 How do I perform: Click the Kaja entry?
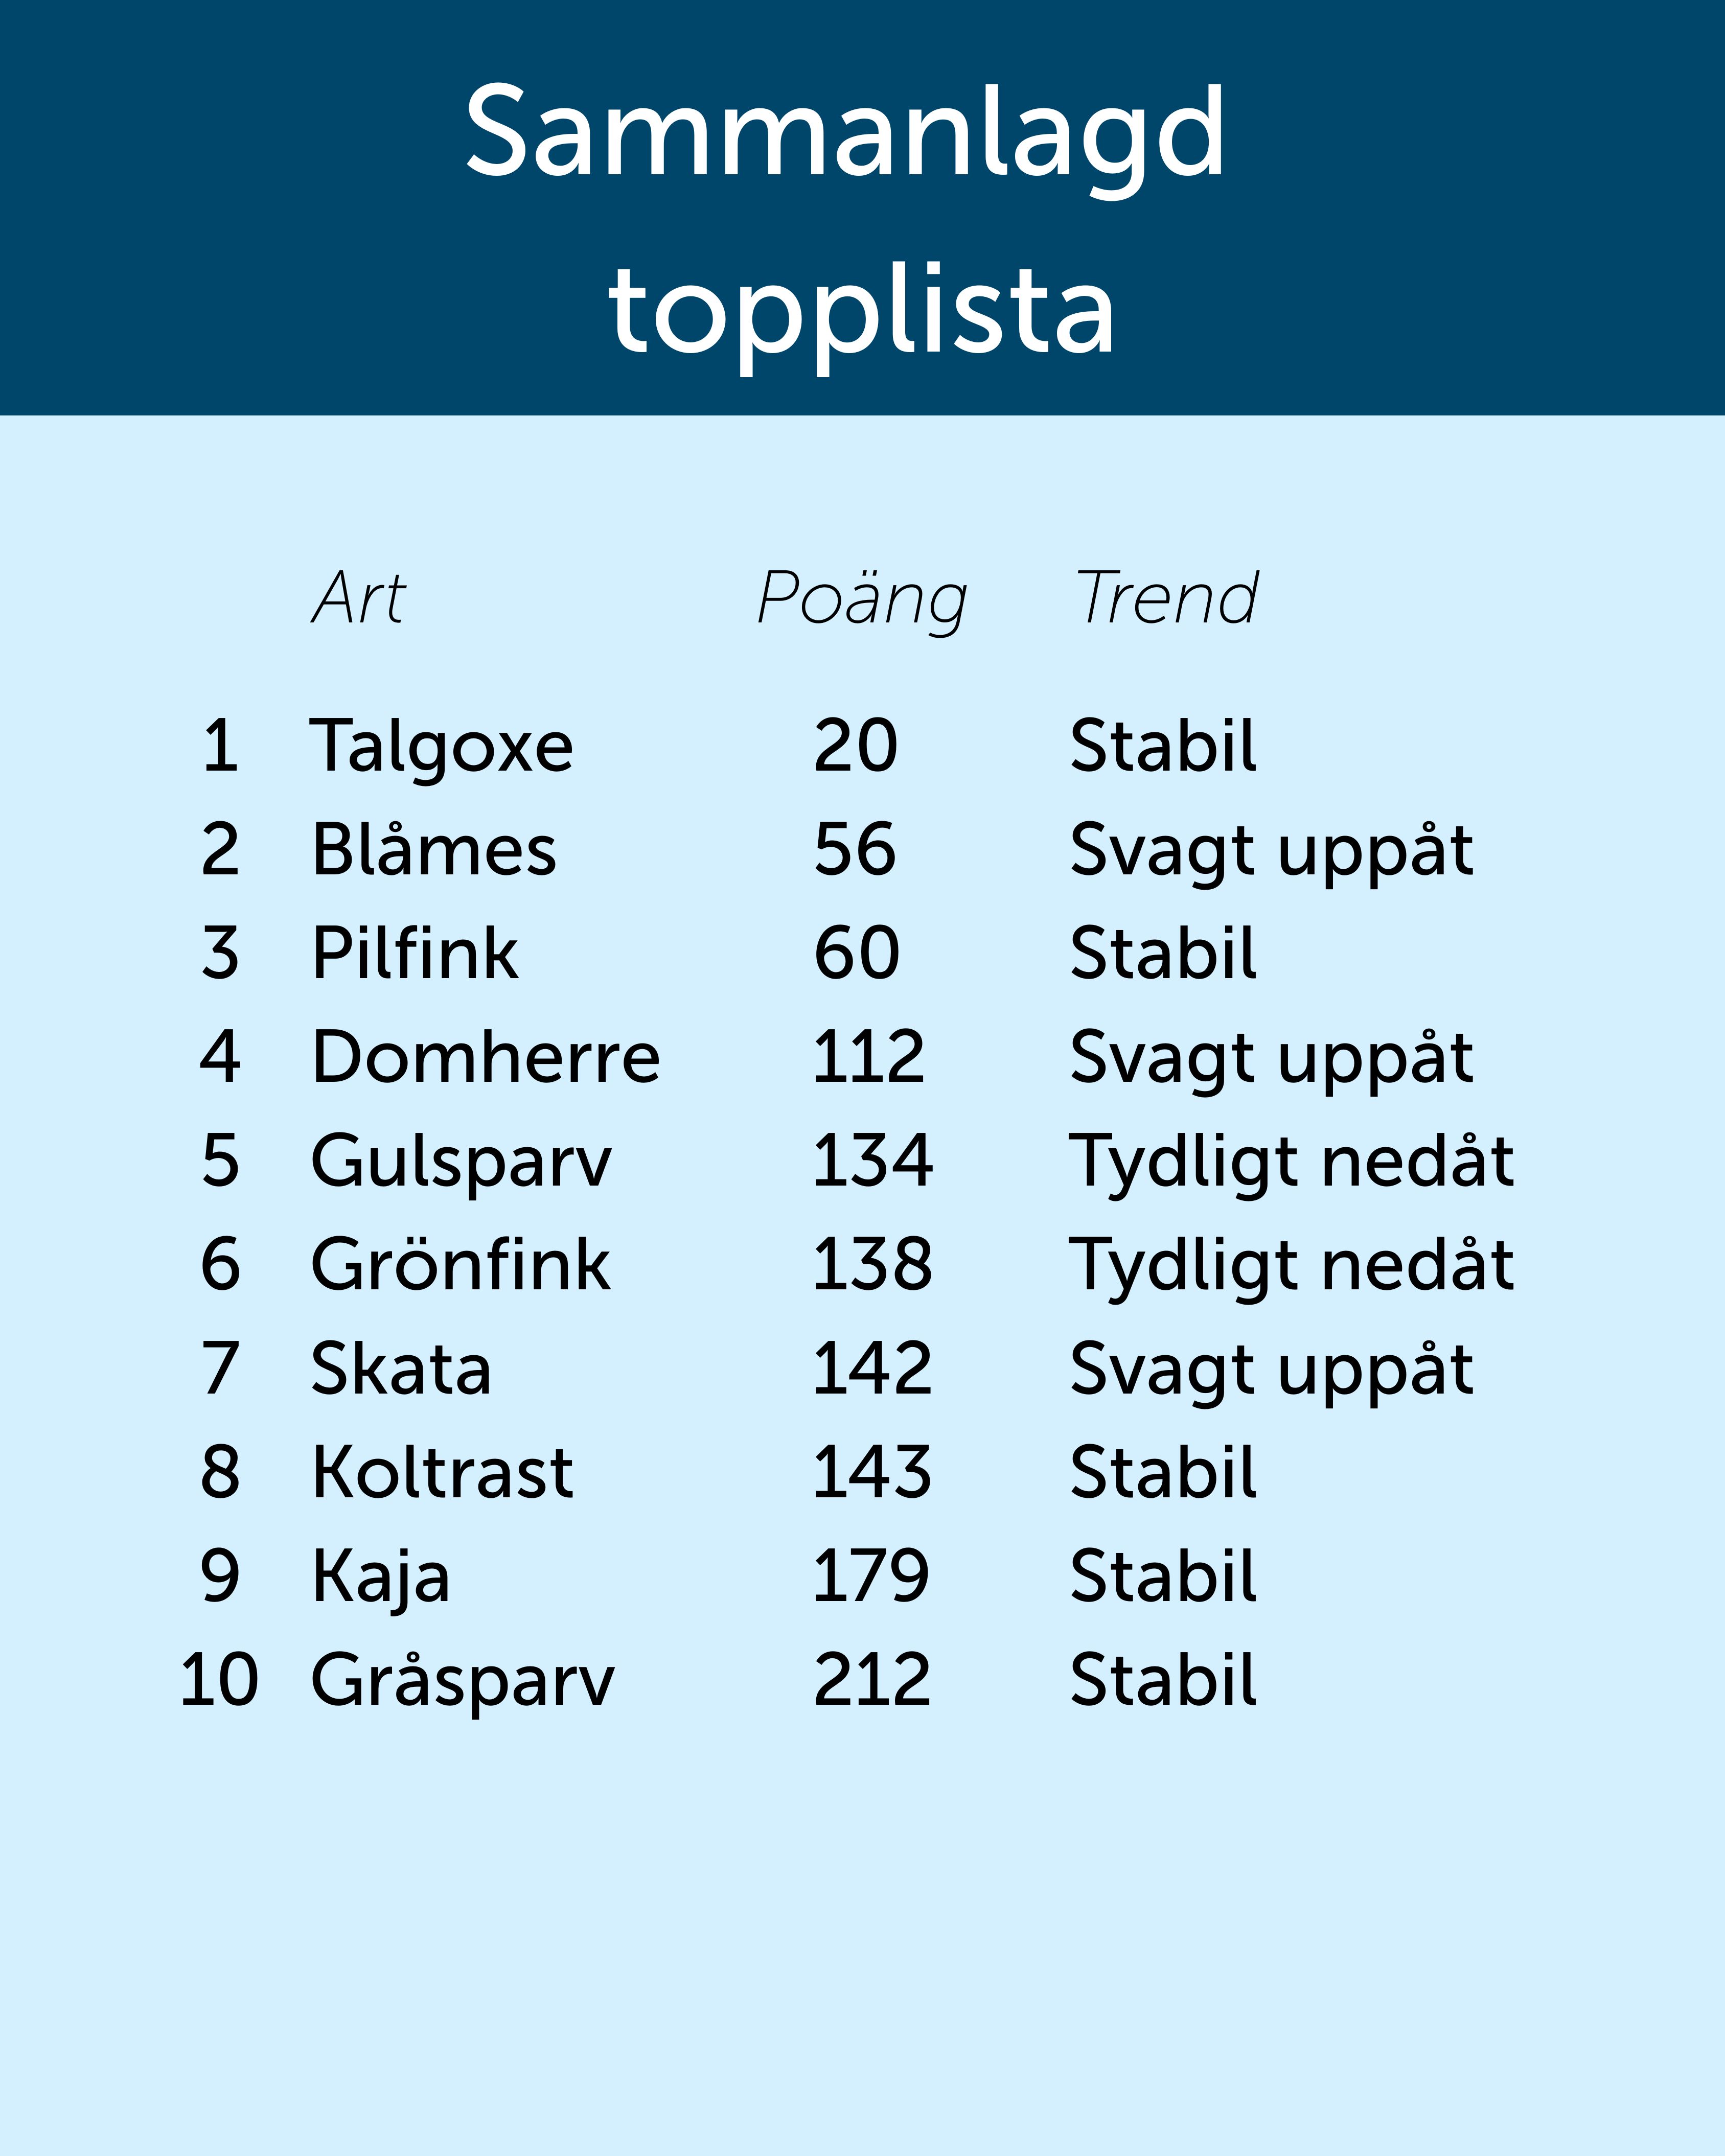(381, 1577)
